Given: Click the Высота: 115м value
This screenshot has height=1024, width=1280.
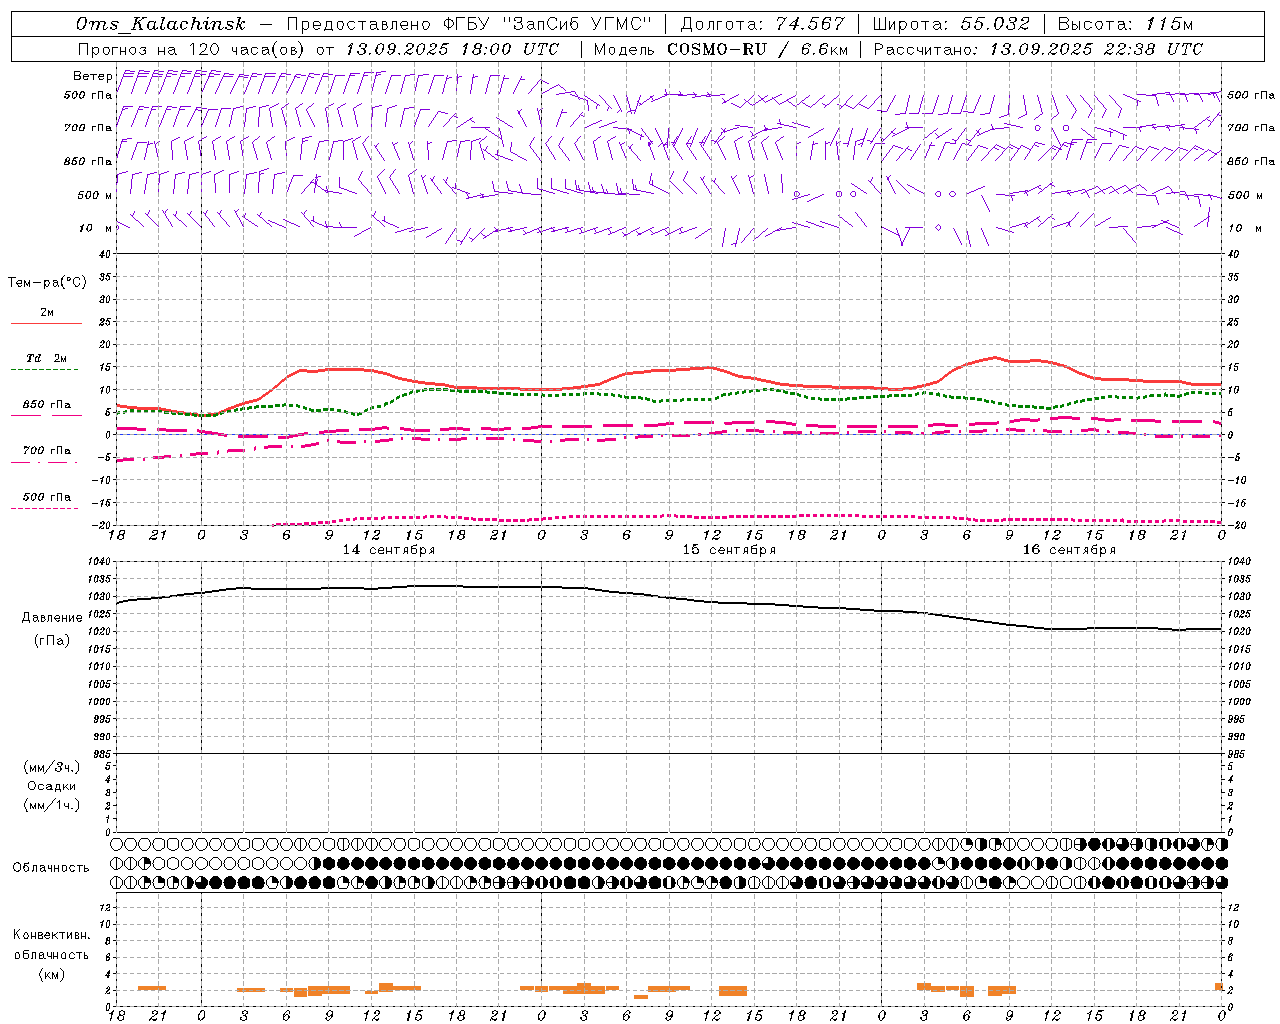Looking at the screenshot, I should [x=1125, y=24].
